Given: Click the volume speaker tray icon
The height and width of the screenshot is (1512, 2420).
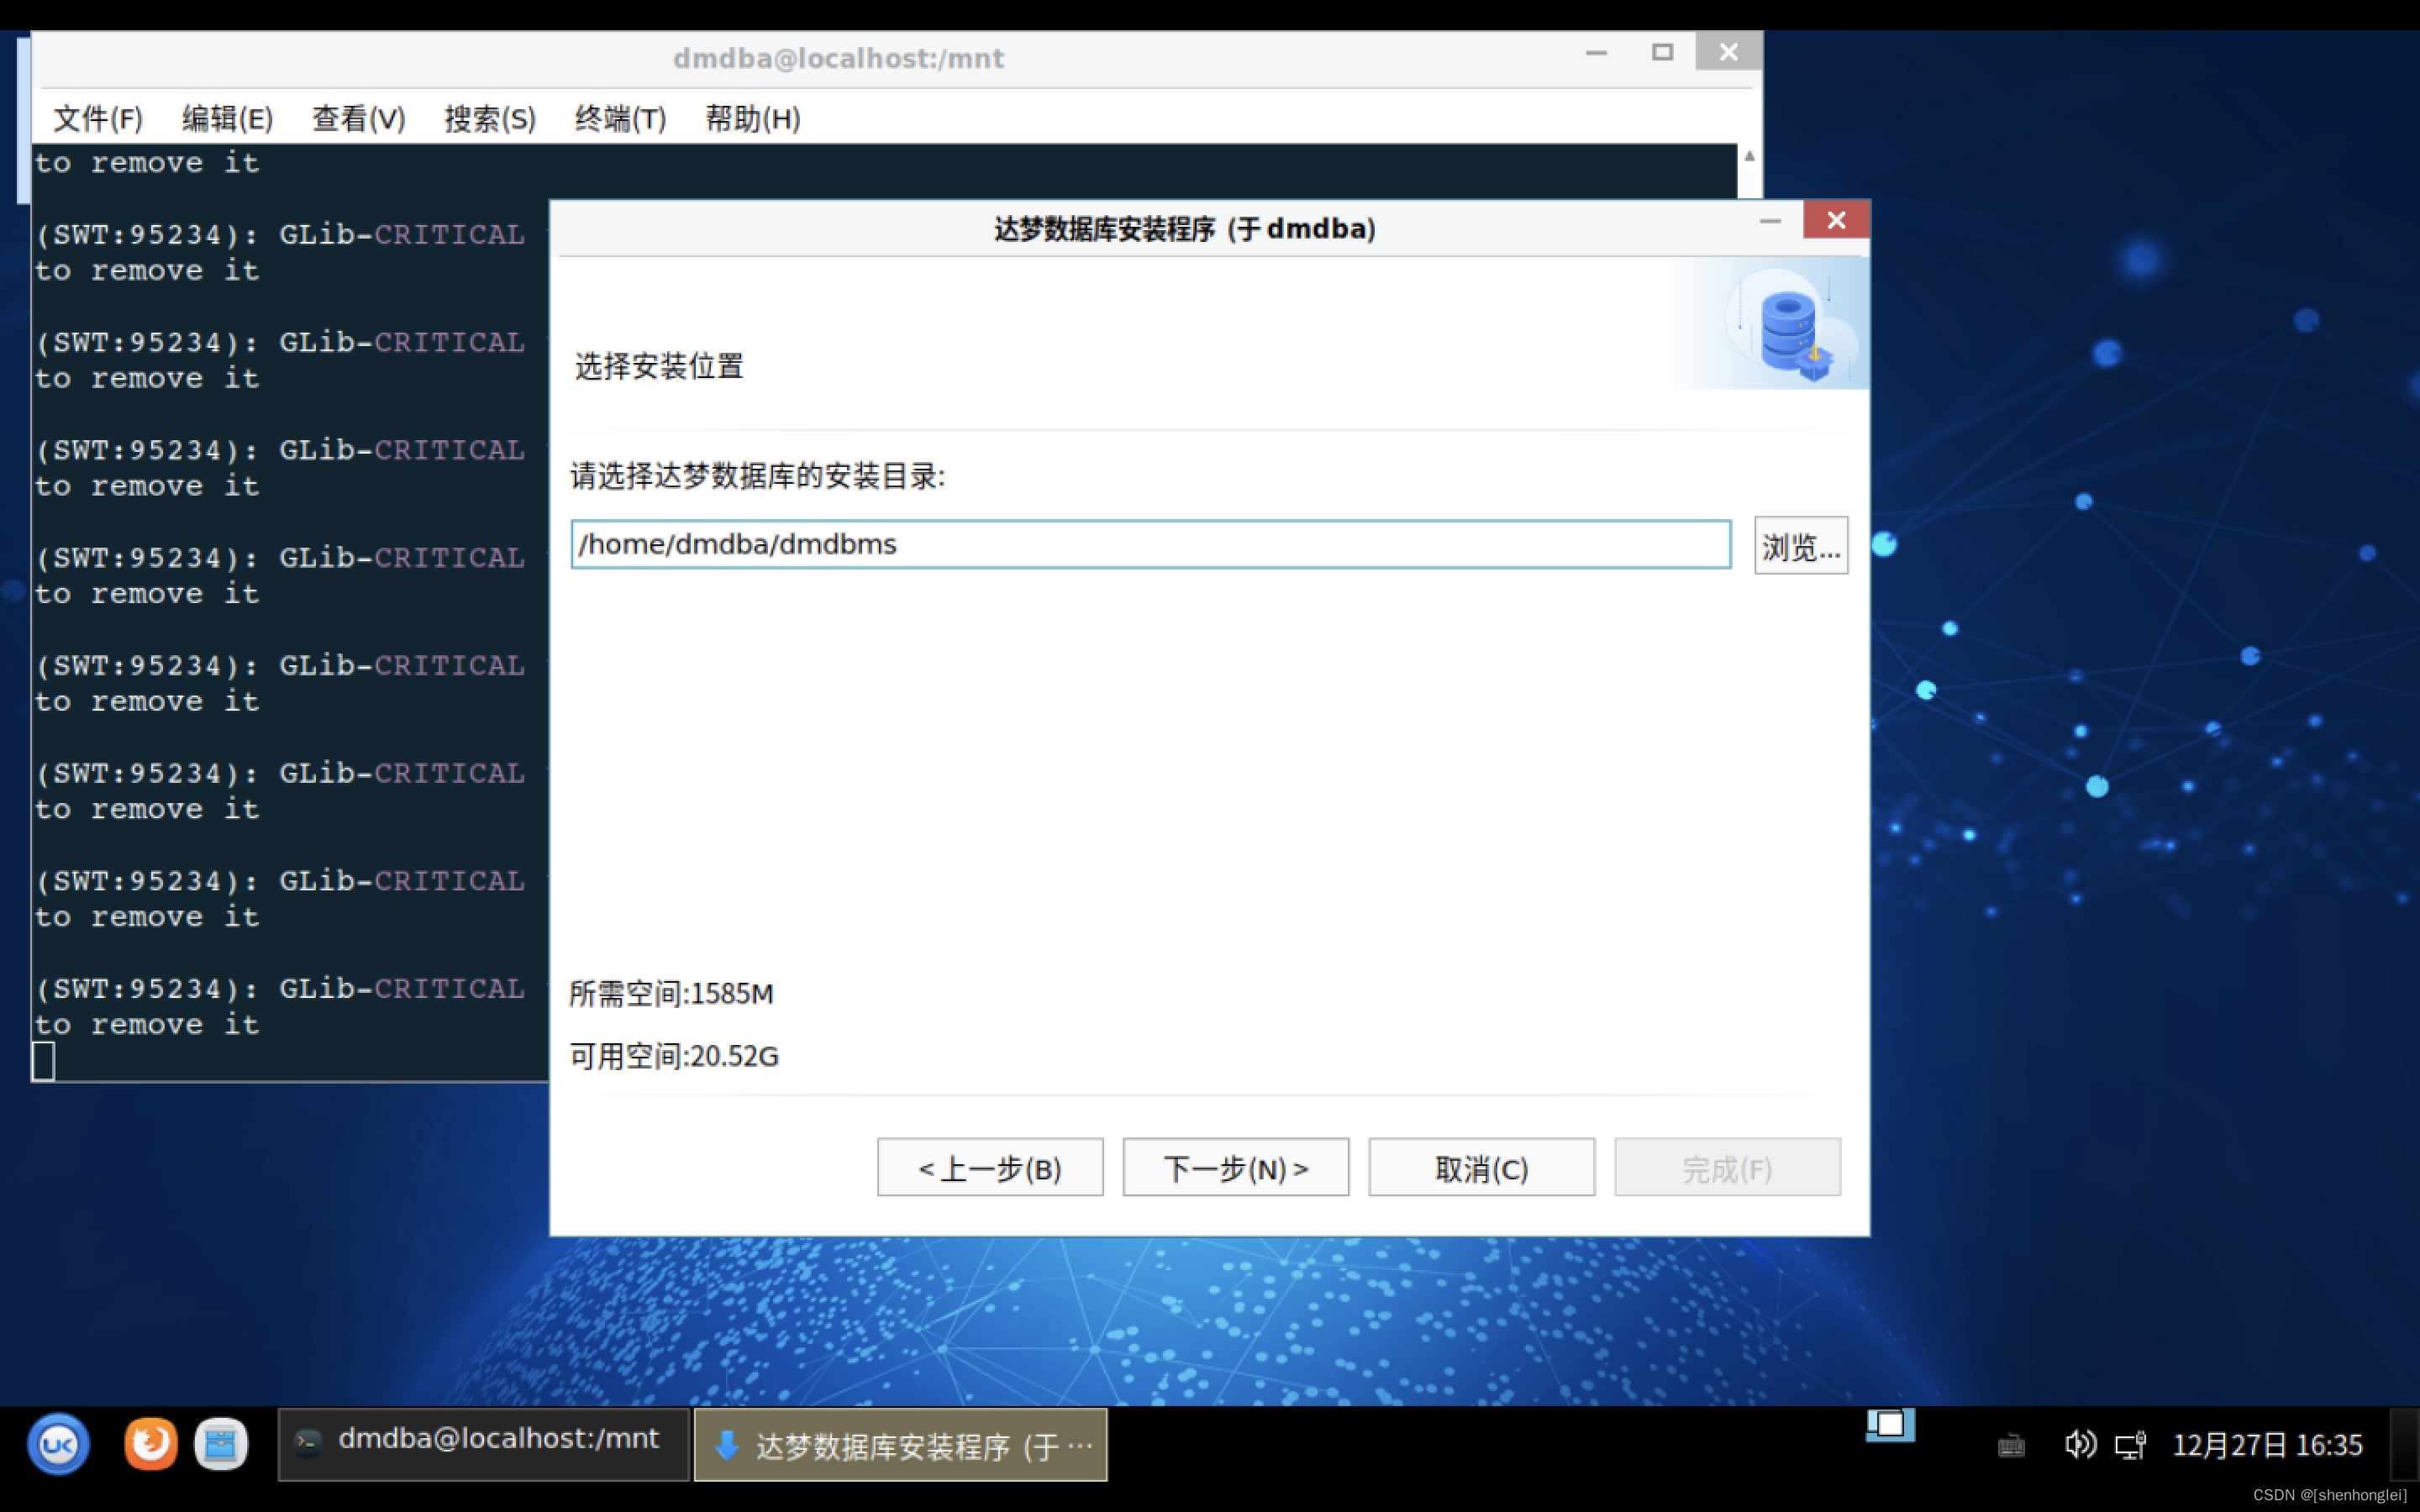Looking at the screenshot, I should coord(2080,1445).
